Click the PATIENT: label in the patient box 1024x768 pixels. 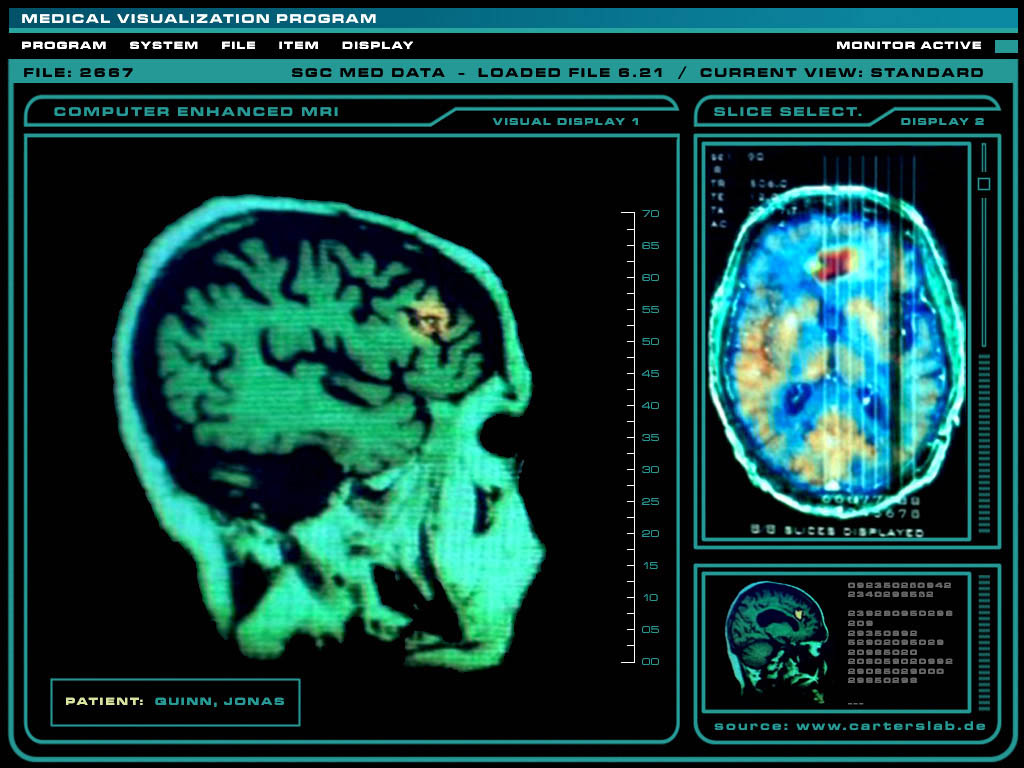(104, 701)
